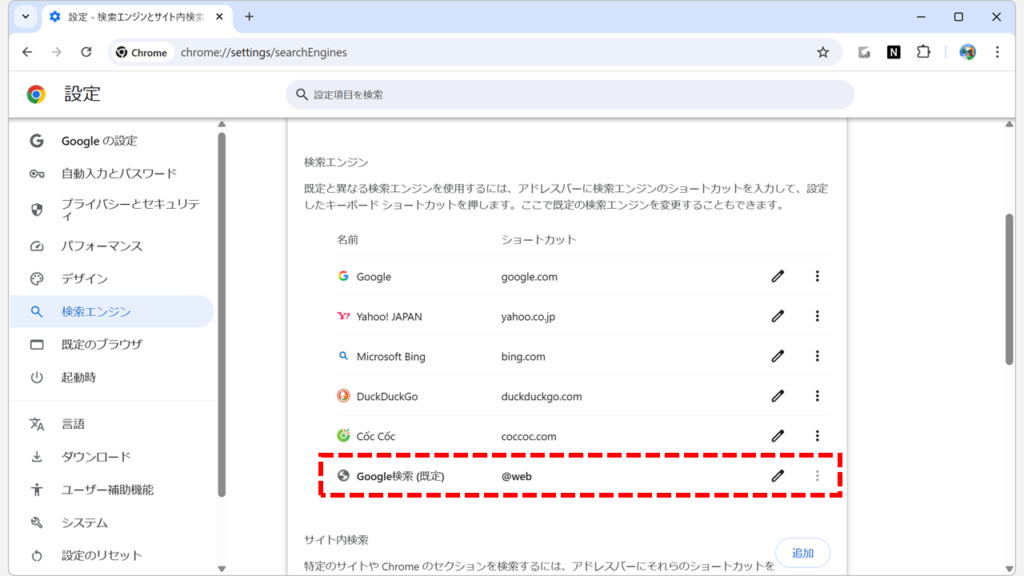Open the tab search dropdown arrow
Image resolution: width=1024 pixels, height=576 pixels.
point(25,17)
